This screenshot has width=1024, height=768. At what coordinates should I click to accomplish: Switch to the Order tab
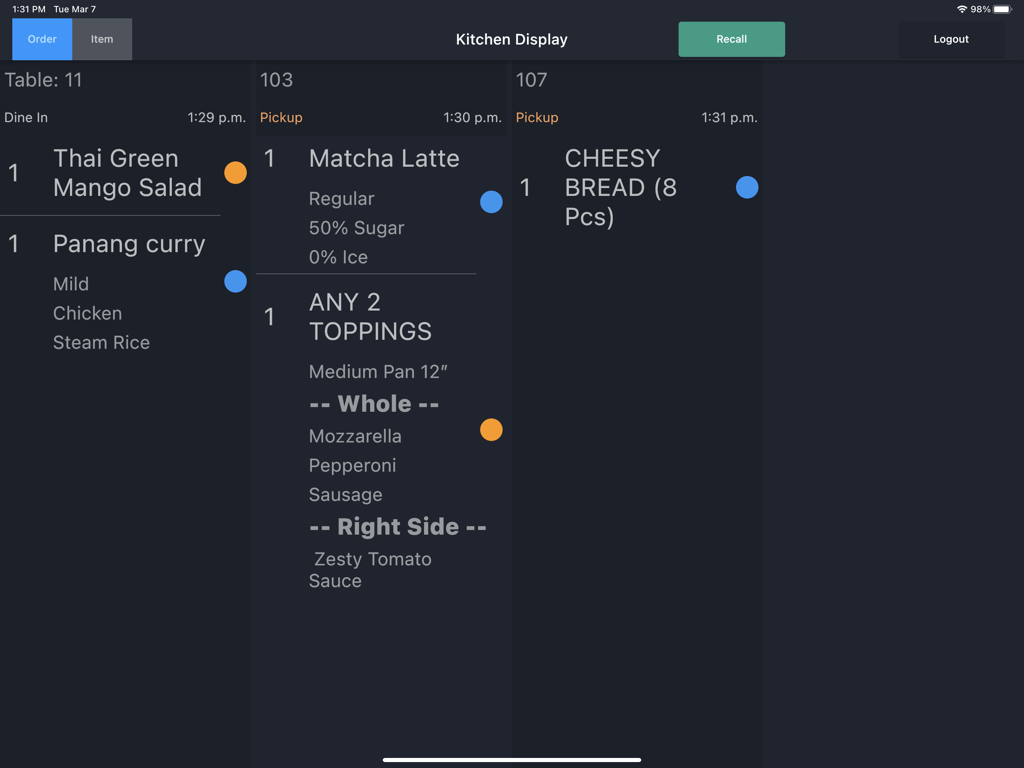point(41,39)
